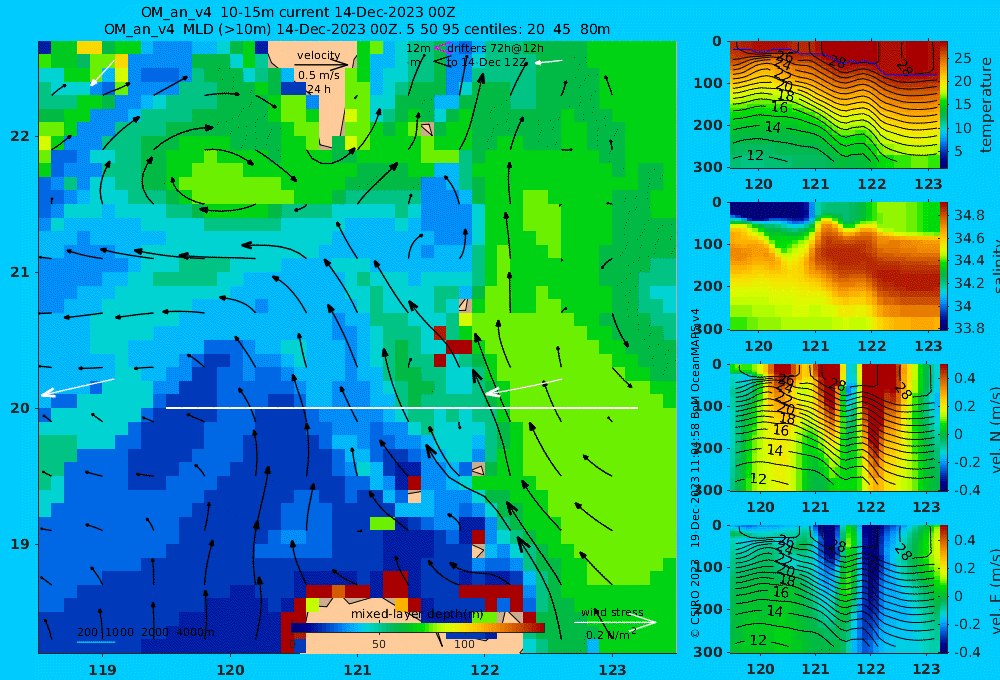Click the '14' isotherm label in temperature panel

click(x=772, y=128)
